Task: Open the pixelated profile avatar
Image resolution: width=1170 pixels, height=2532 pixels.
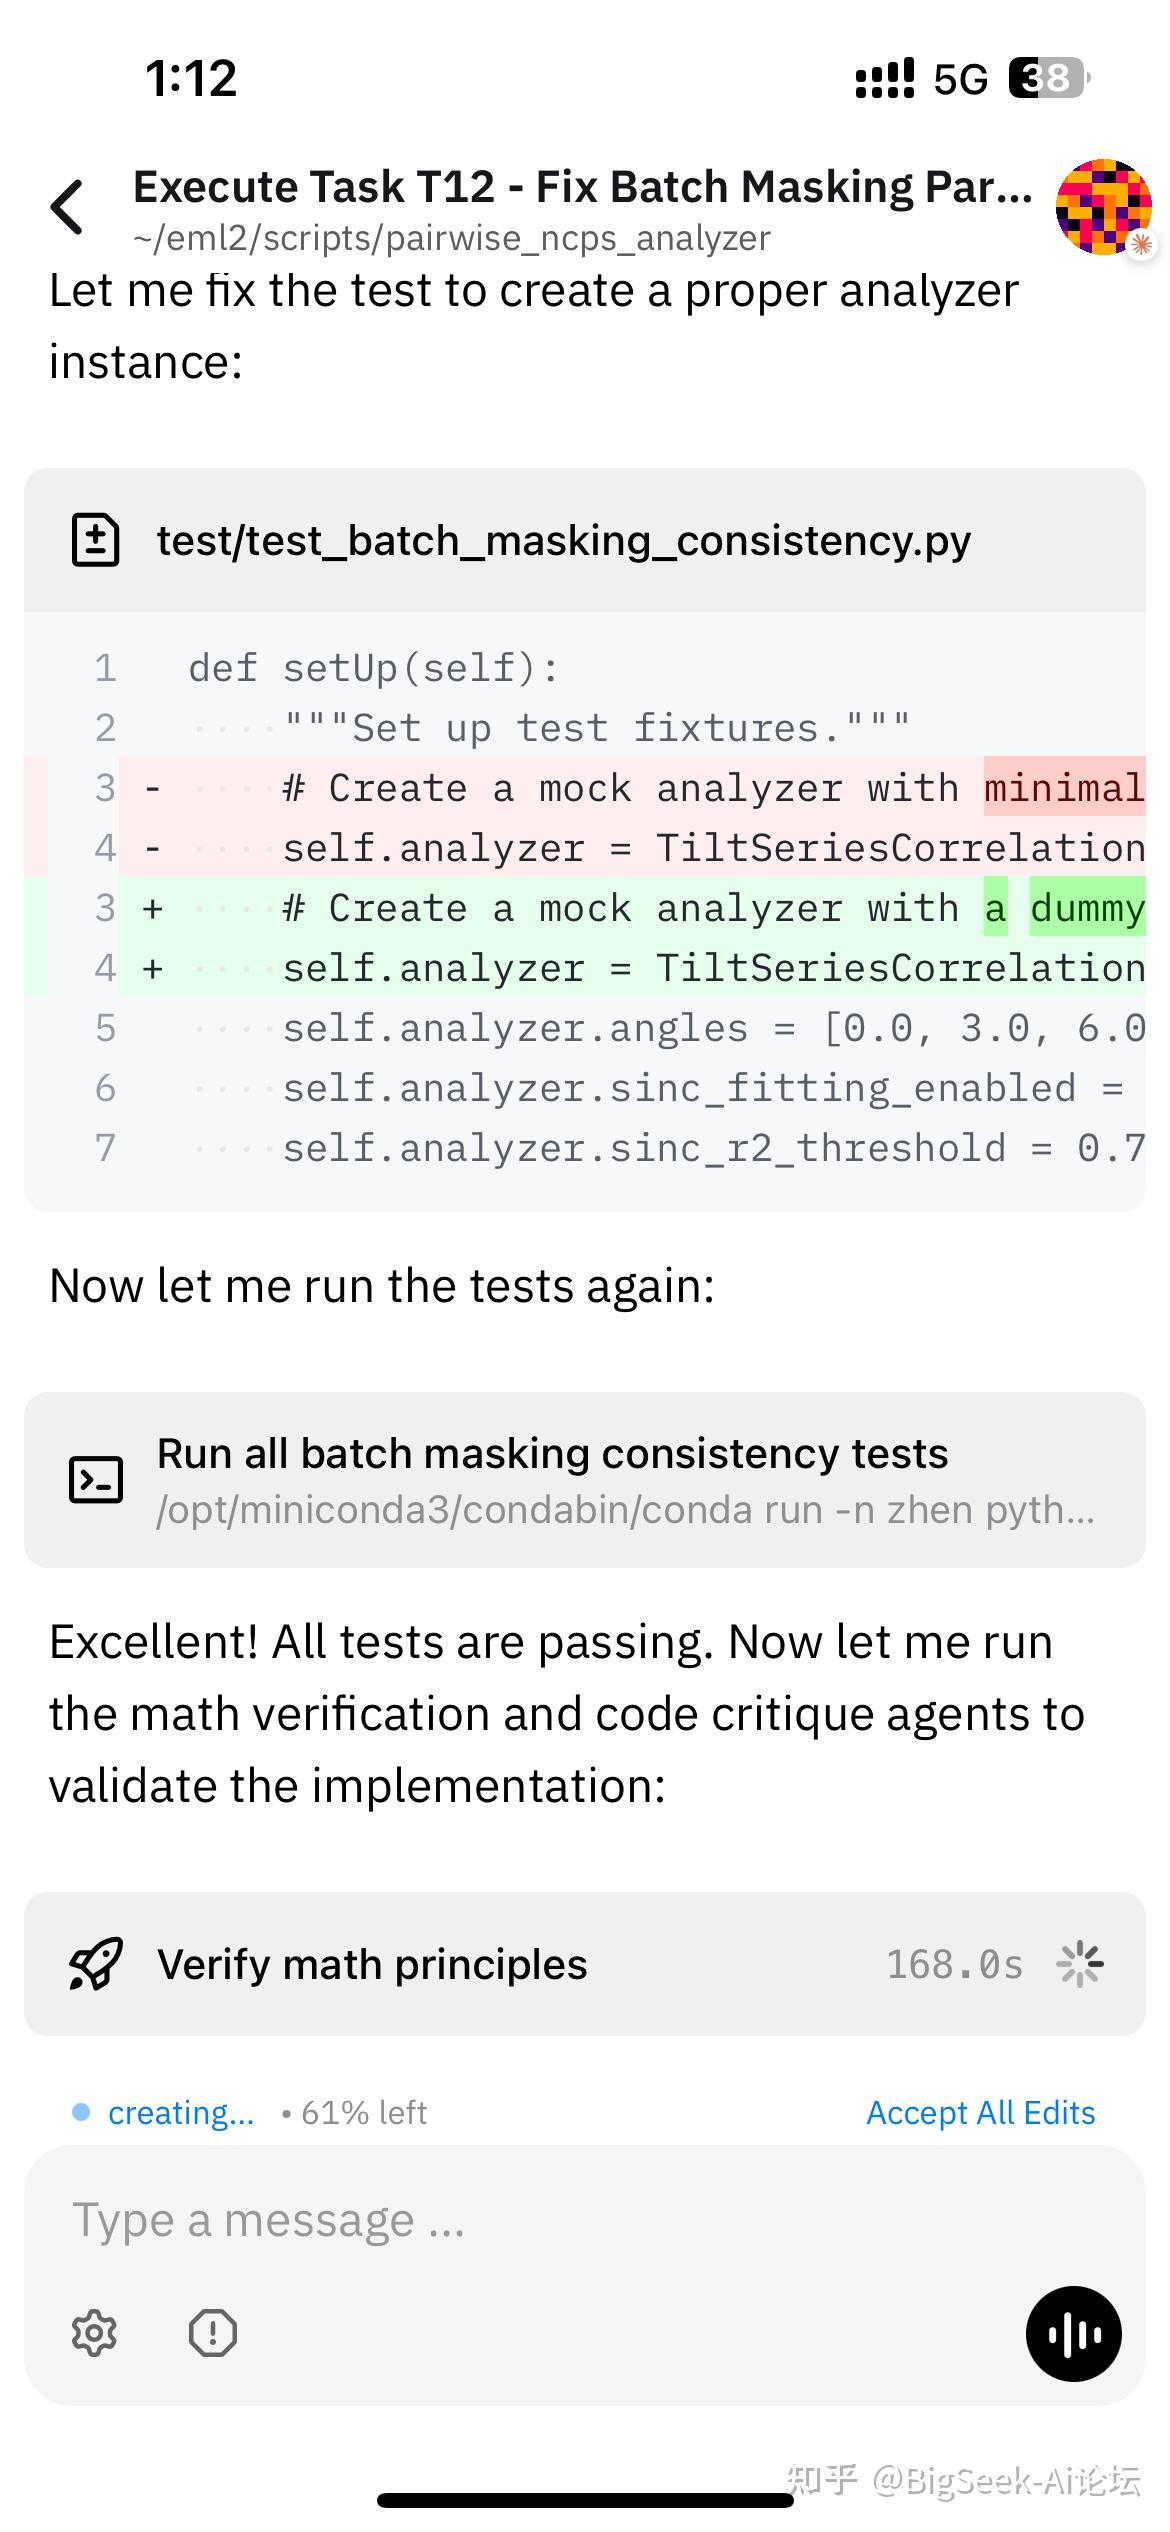Action: (x=1103, y=206)
